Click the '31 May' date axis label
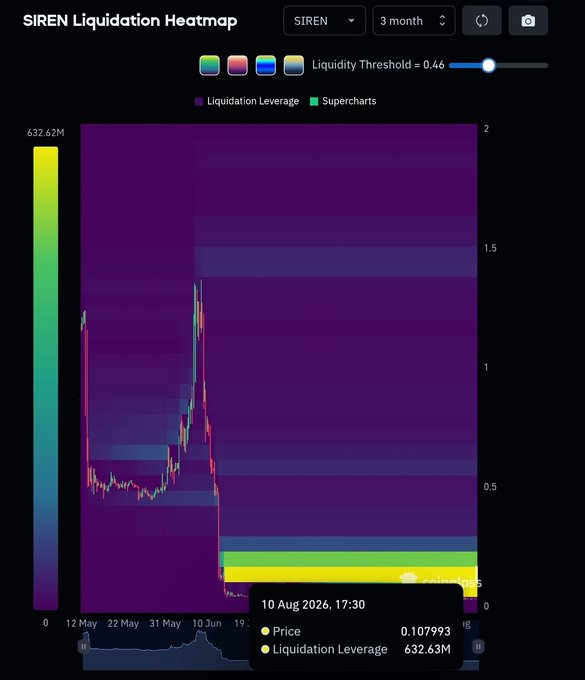 [165, 623]
